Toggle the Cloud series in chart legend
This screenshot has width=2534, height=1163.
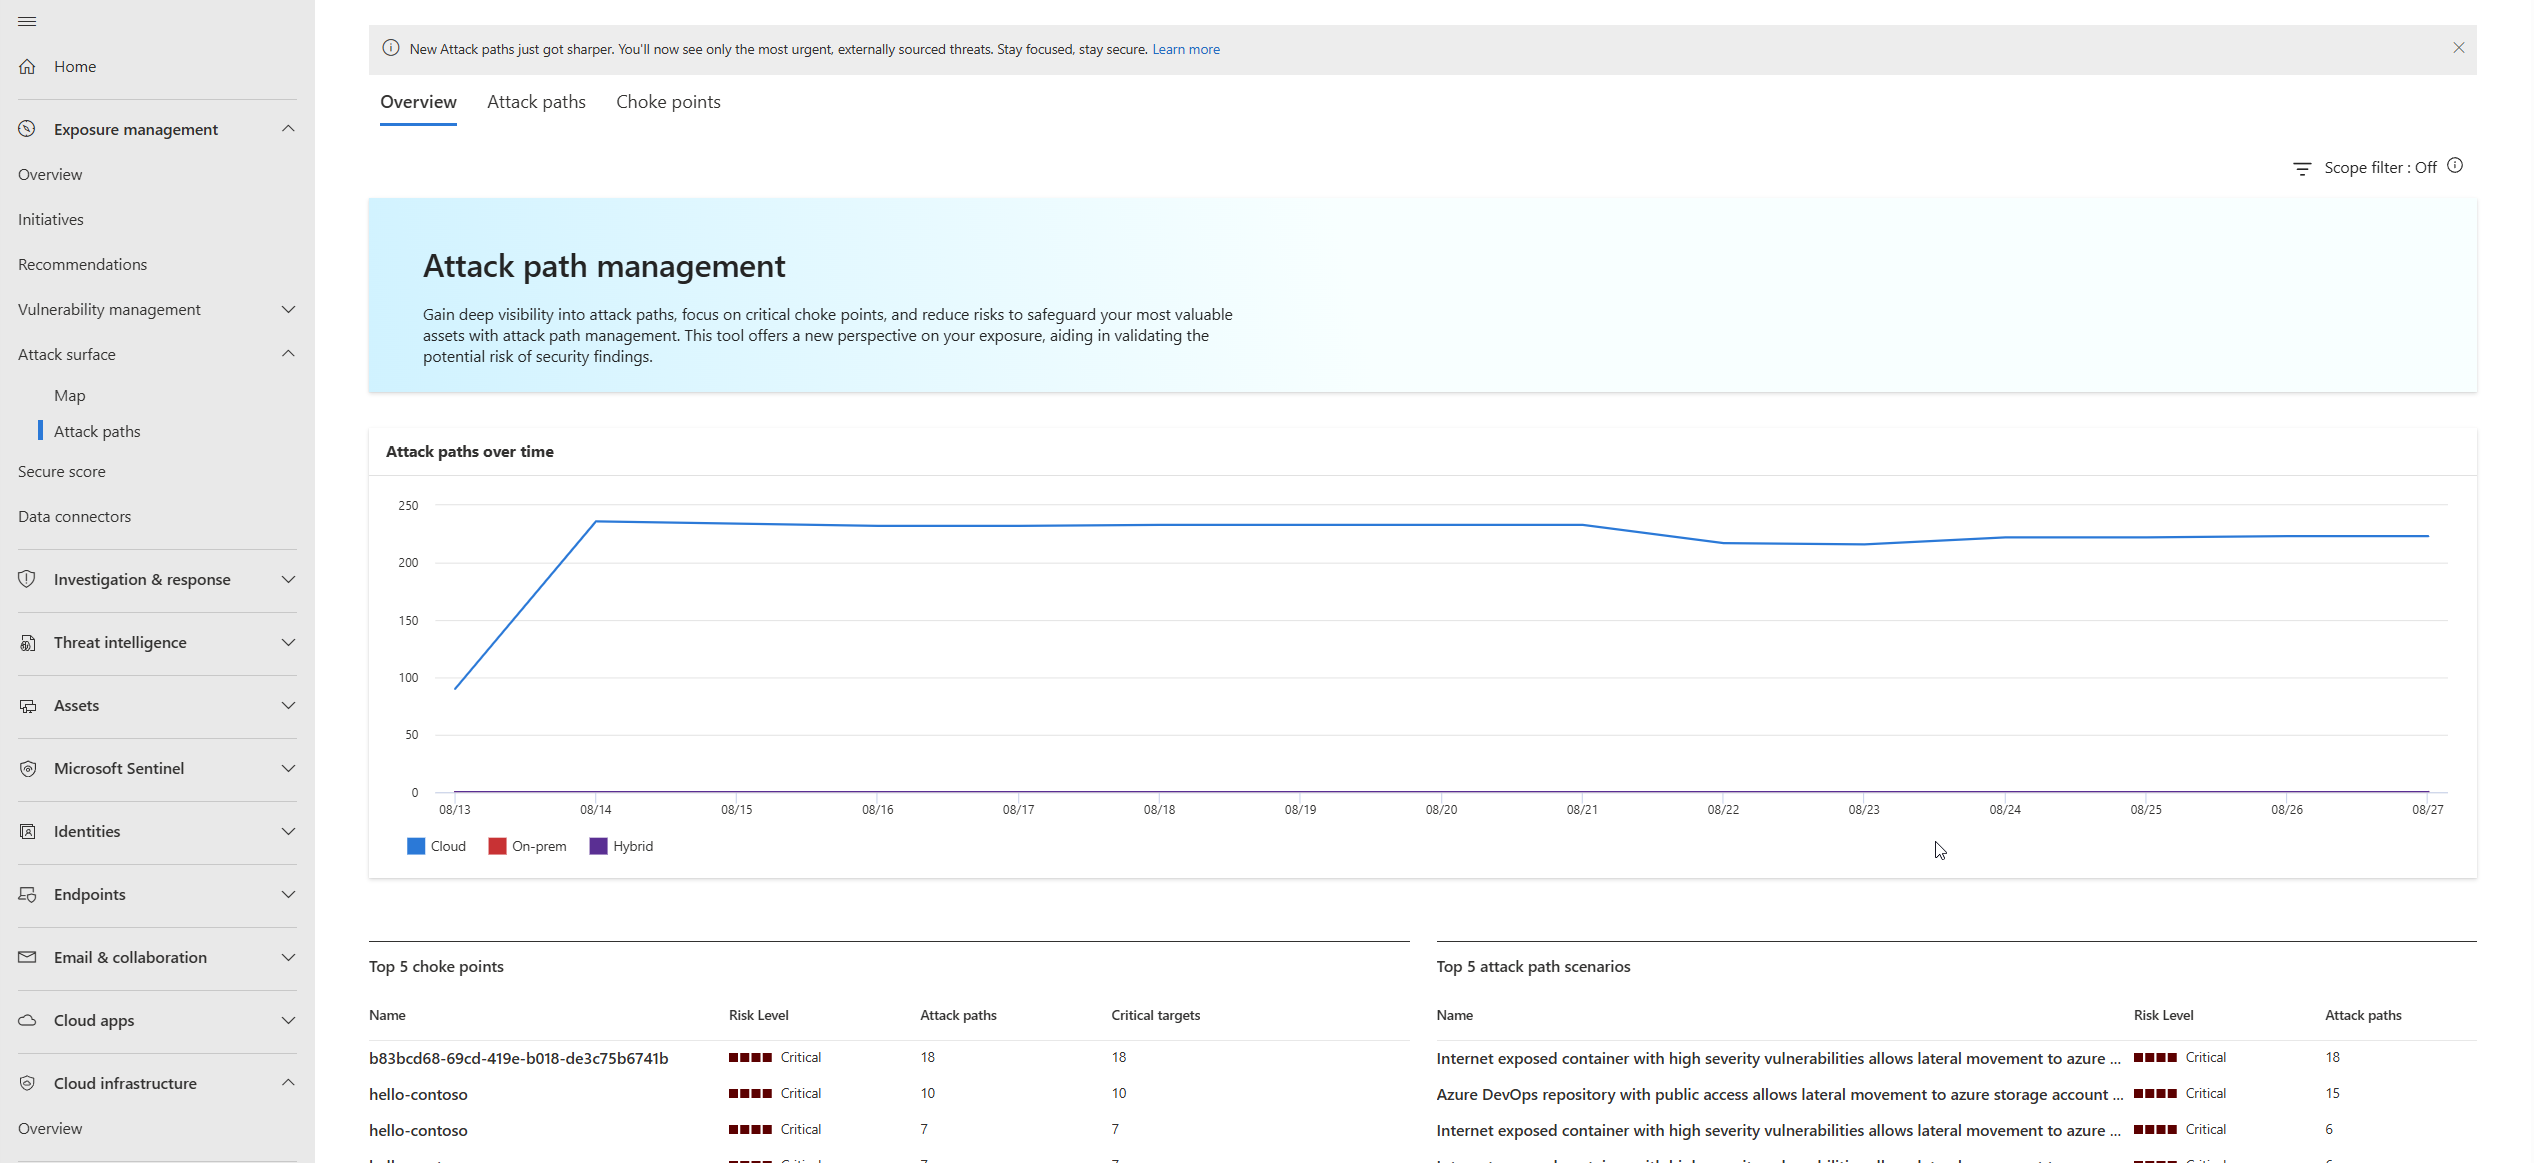437,846
